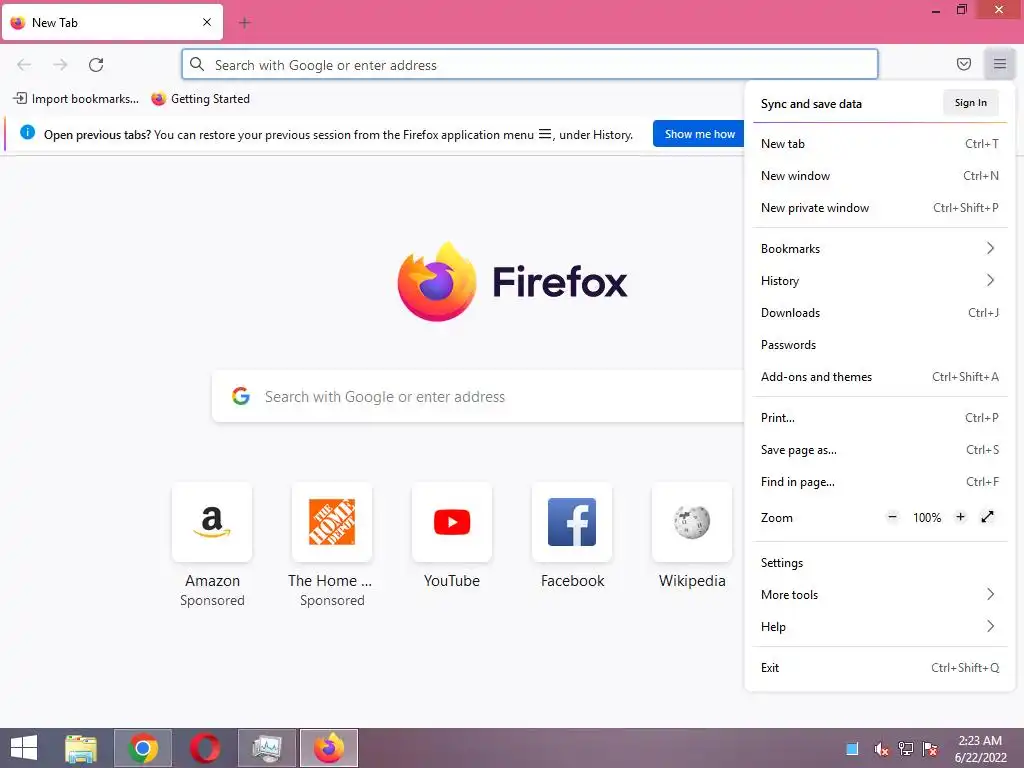
Task: Click the info icon in restore notification
Action: [x=27, y=133]
